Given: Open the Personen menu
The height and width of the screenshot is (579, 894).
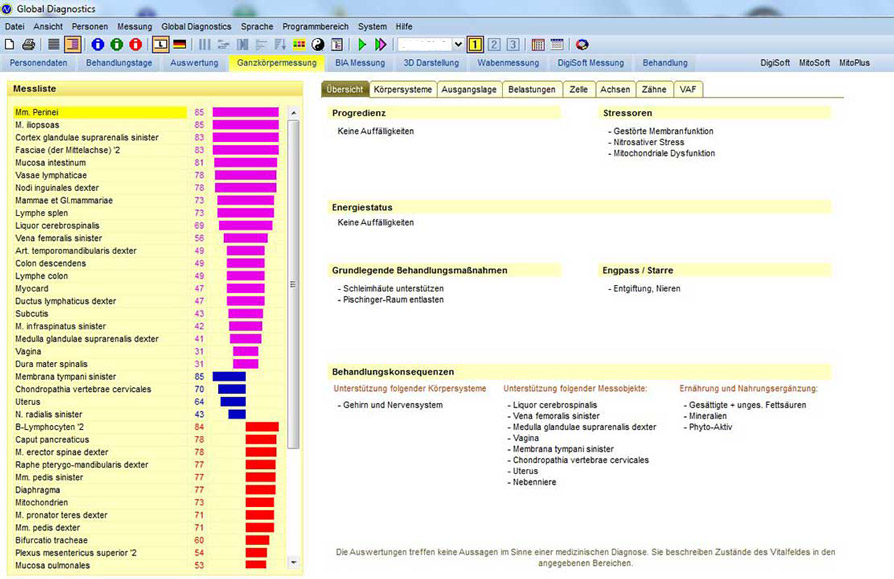Looking at the screenshot, I should point(90,26).
